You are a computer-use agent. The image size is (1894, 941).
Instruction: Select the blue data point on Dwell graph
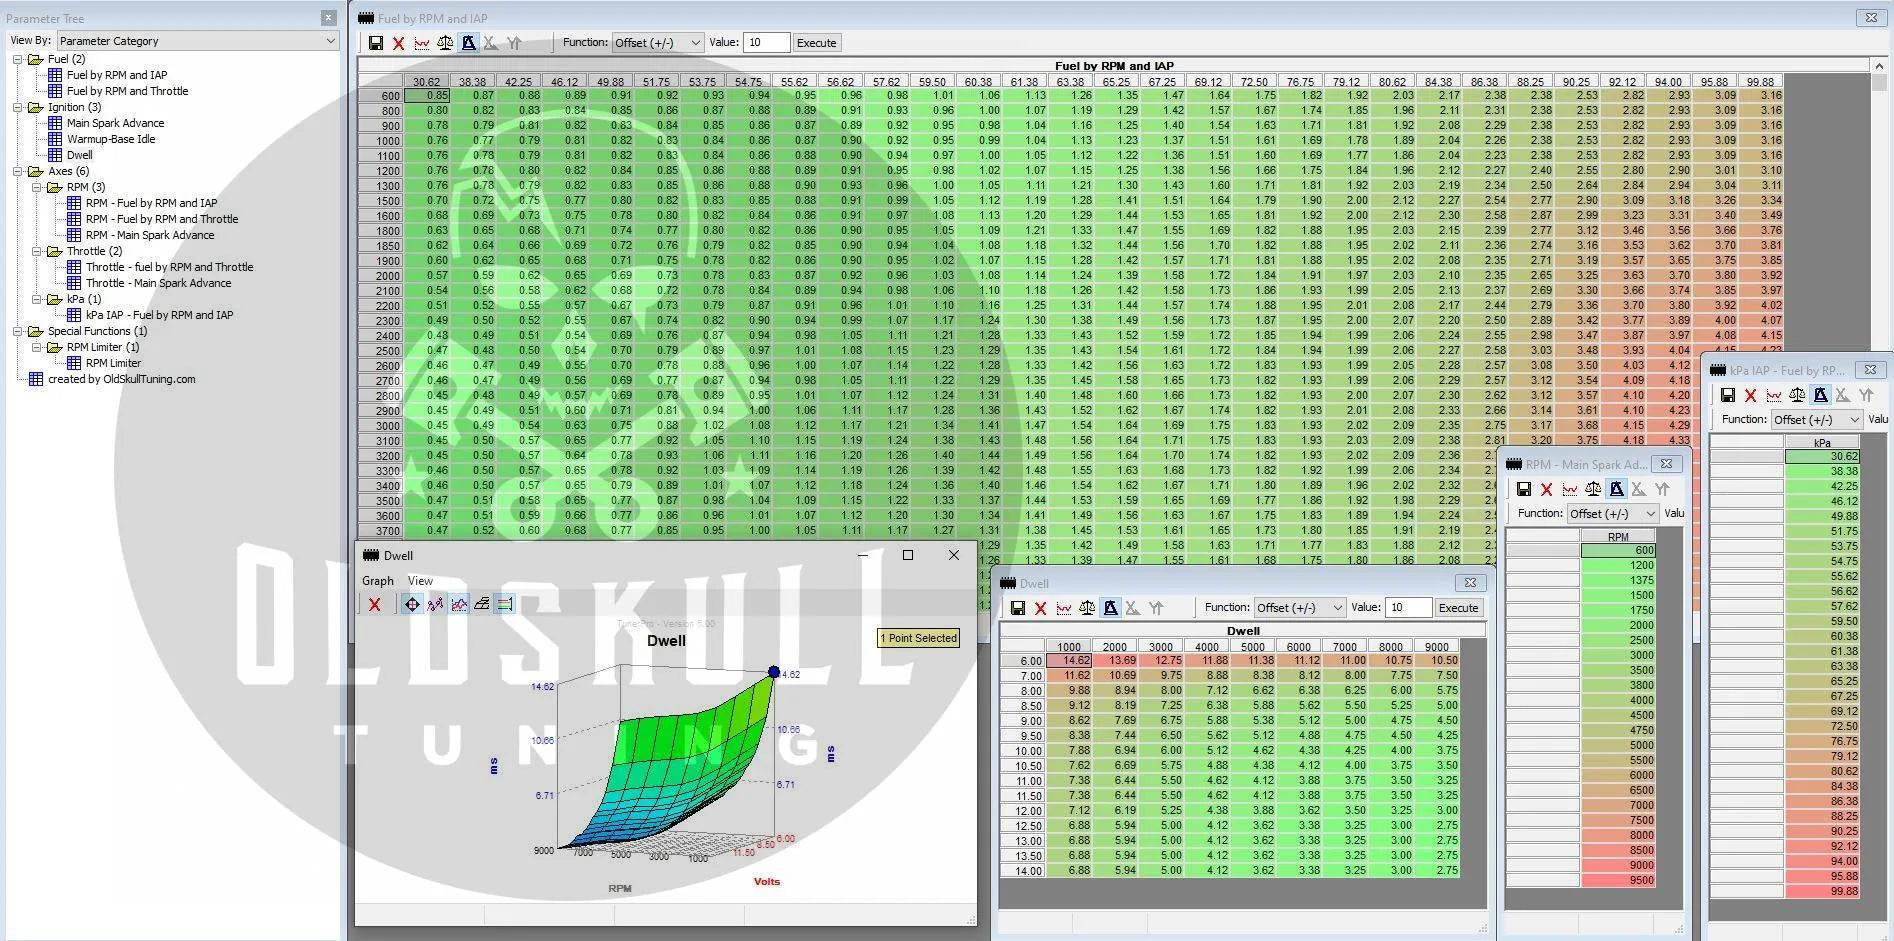click(774, 672)
